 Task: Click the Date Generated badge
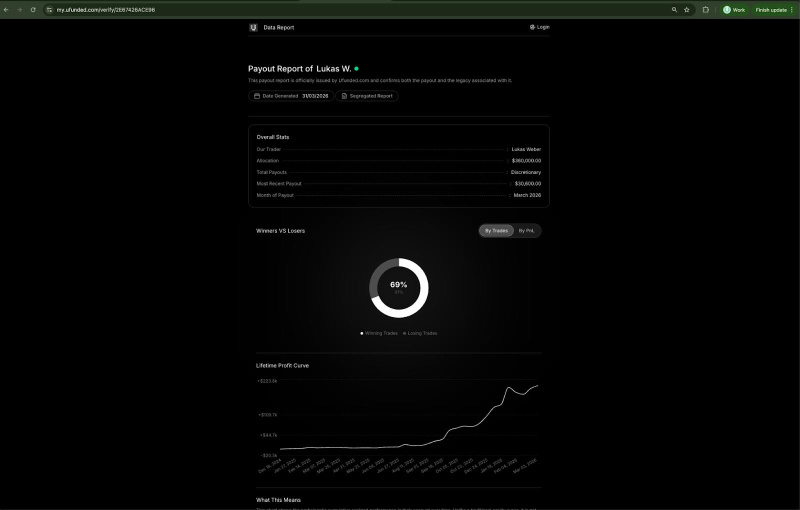[x=291, y=96]
